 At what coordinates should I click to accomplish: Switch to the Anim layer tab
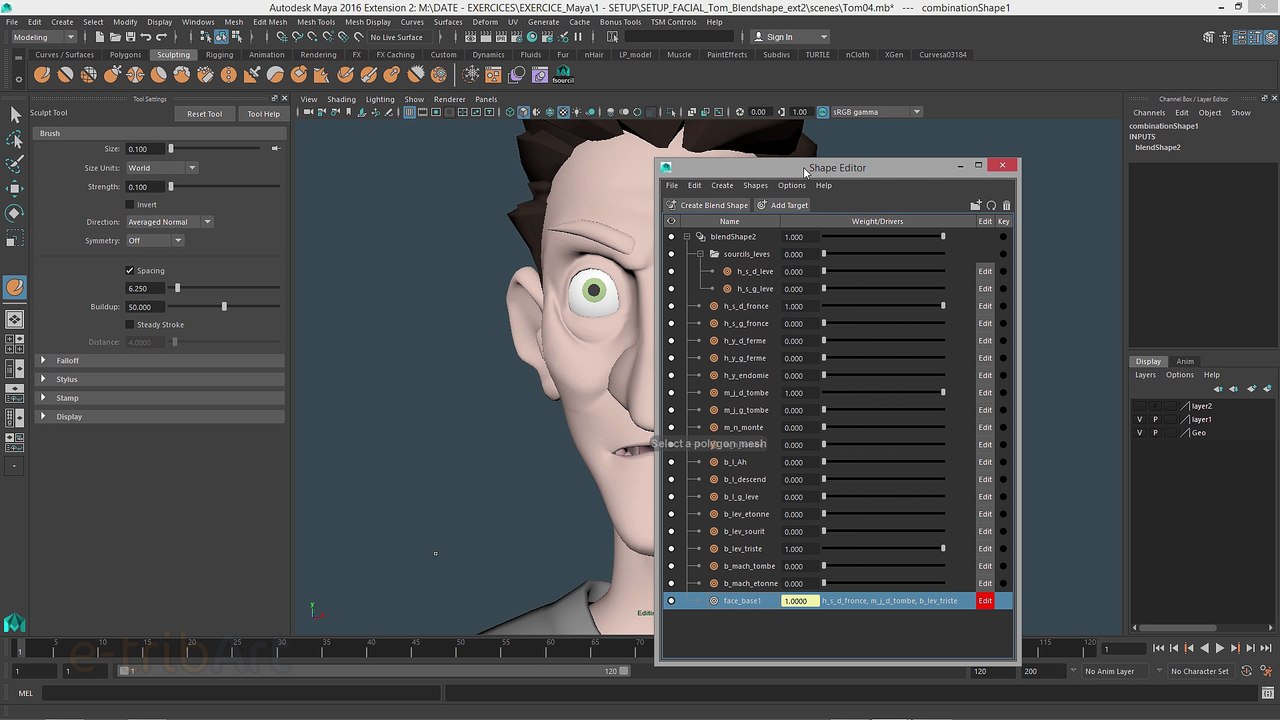[x=1185, y=361]
